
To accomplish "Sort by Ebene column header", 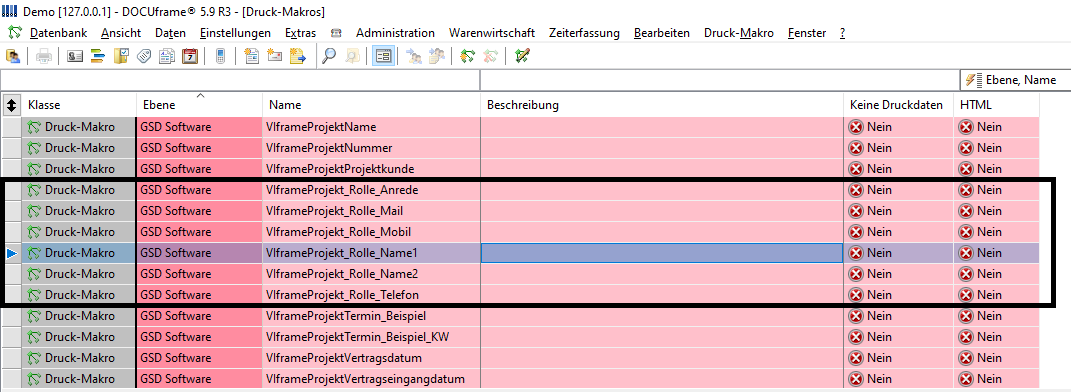I will pyautogui.click(x=199, y=105).
